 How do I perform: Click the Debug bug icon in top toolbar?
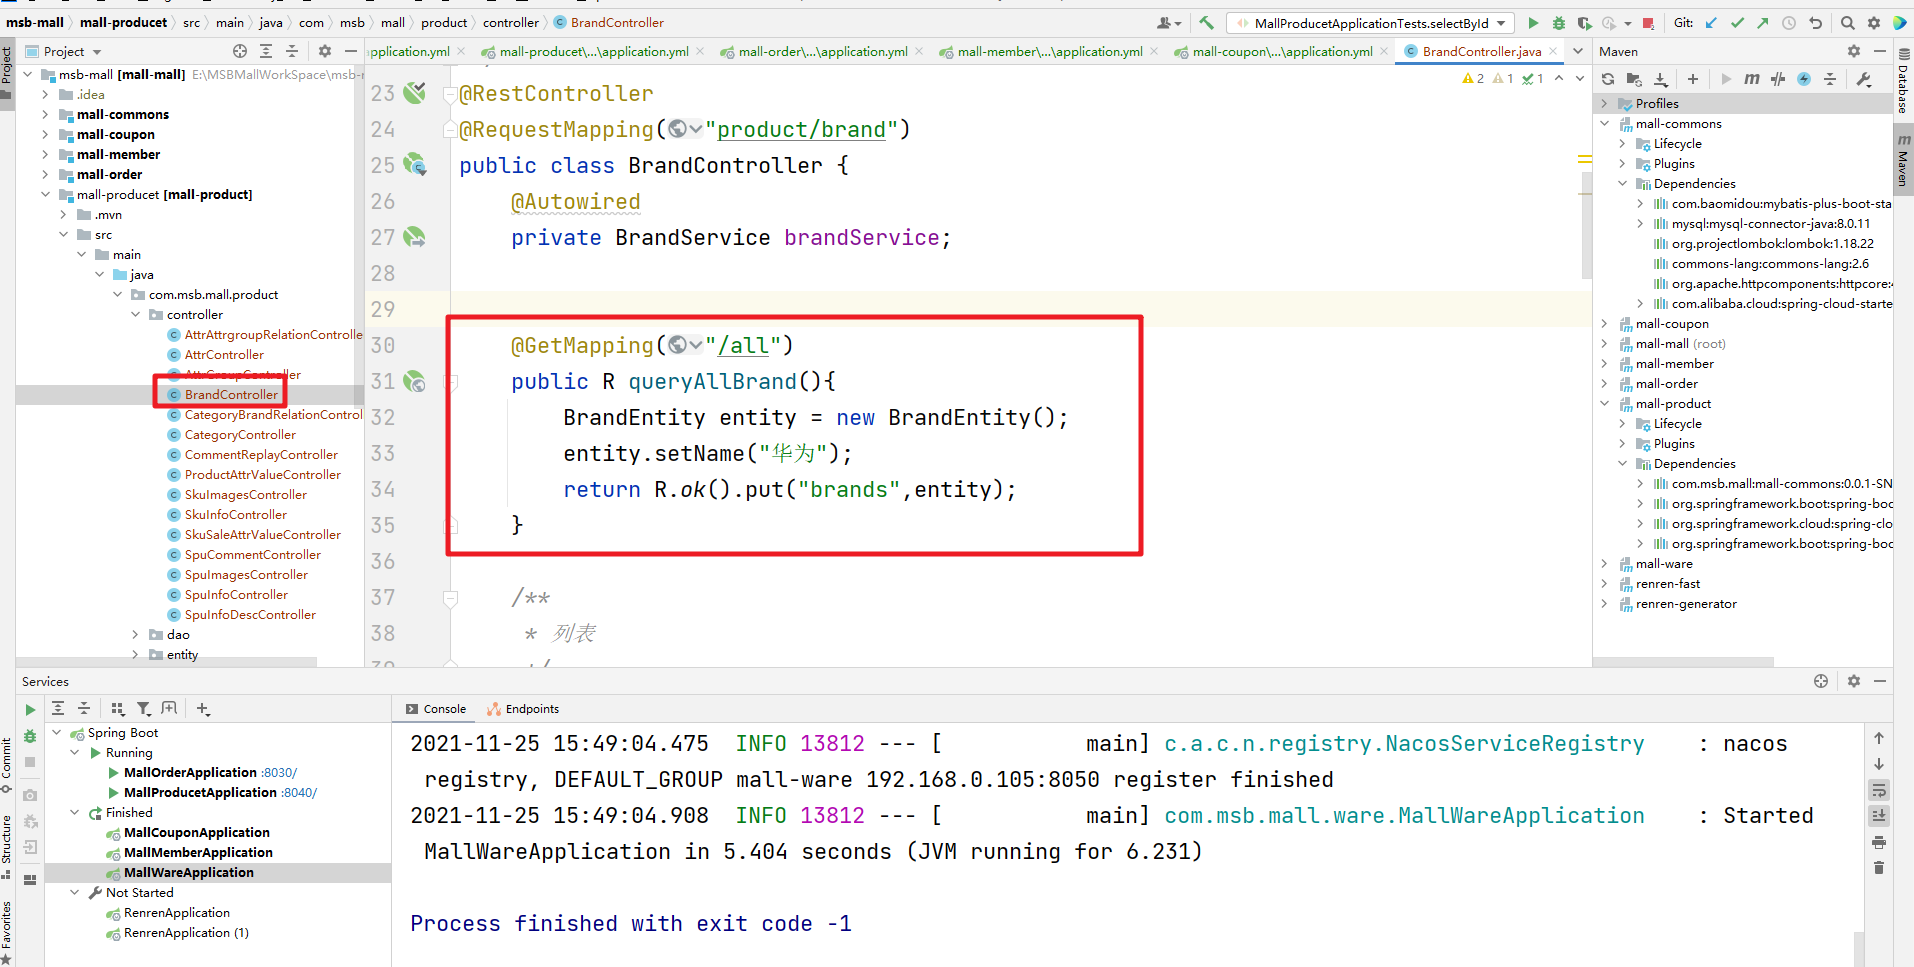[1558, 23]
